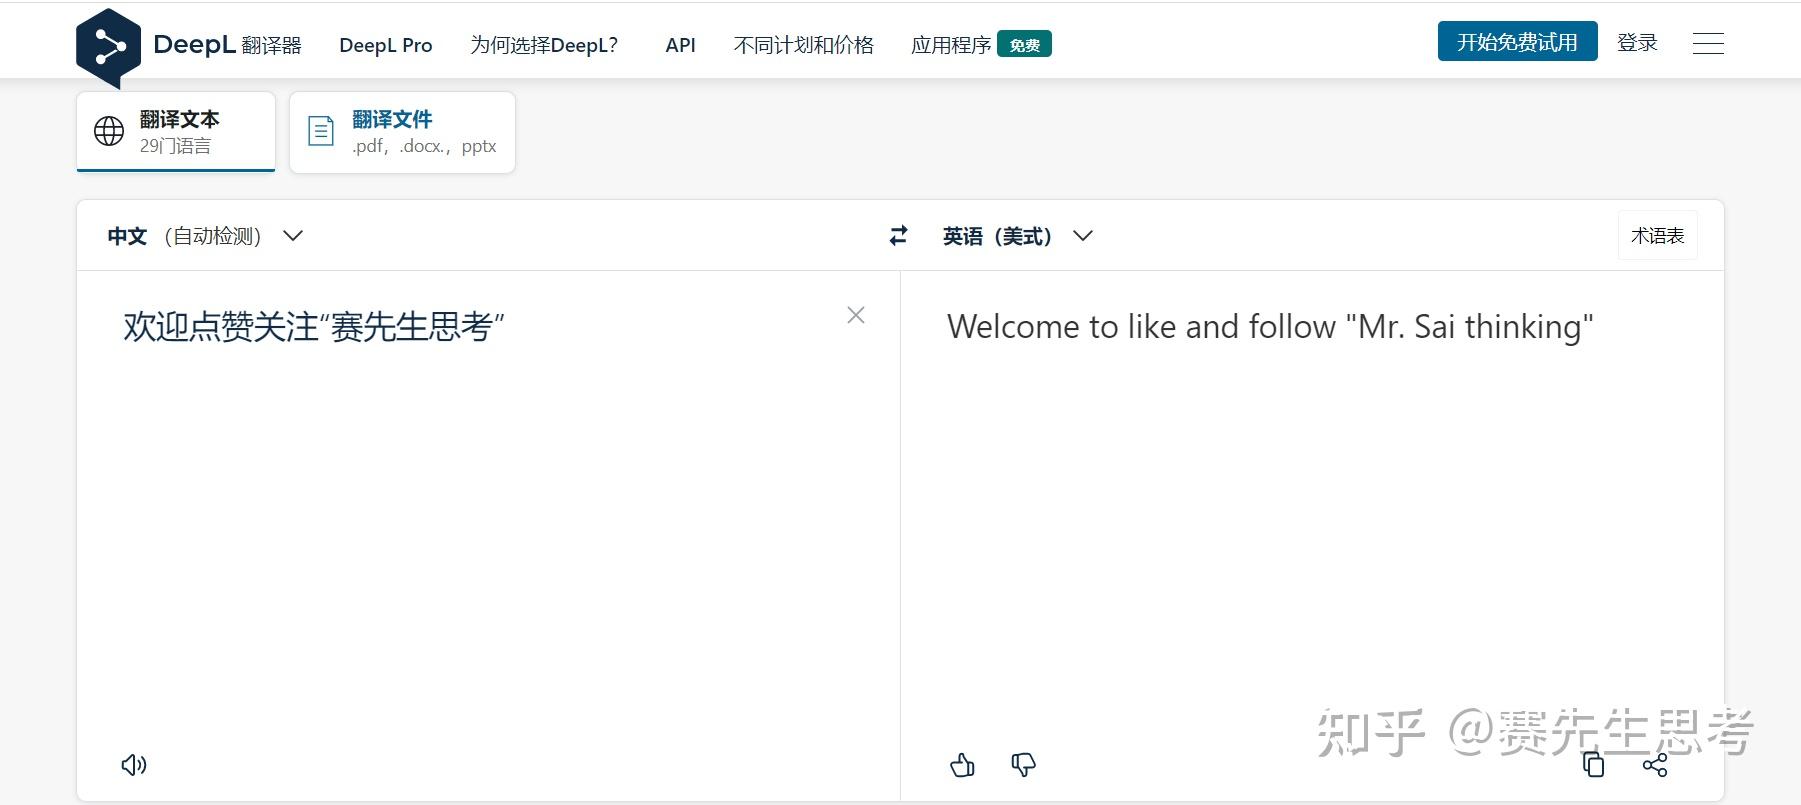
Task: Open 应用程序 menu item
Action: pyautogui.click(x=951, y=45)
